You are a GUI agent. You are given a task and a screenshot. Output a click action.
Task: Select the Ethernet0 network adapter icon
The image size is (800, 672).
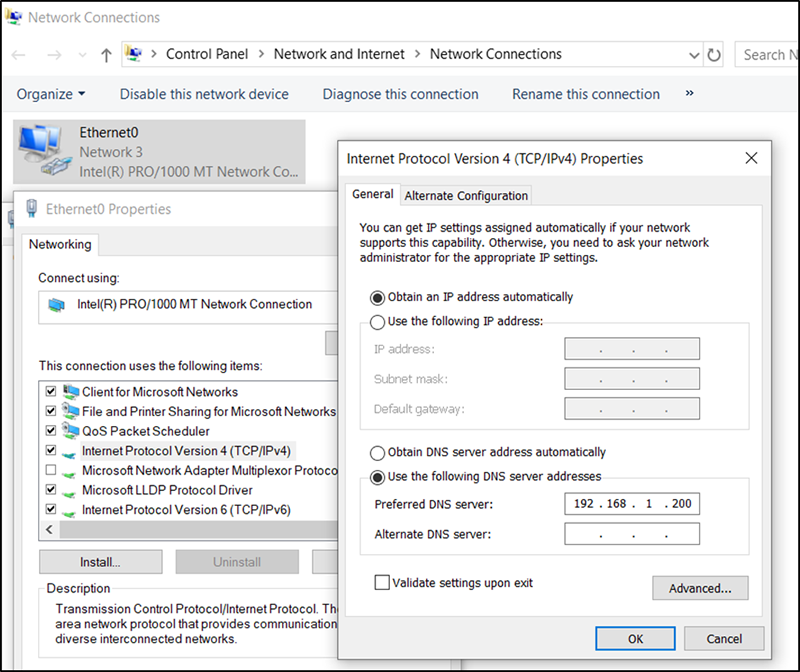43,150
